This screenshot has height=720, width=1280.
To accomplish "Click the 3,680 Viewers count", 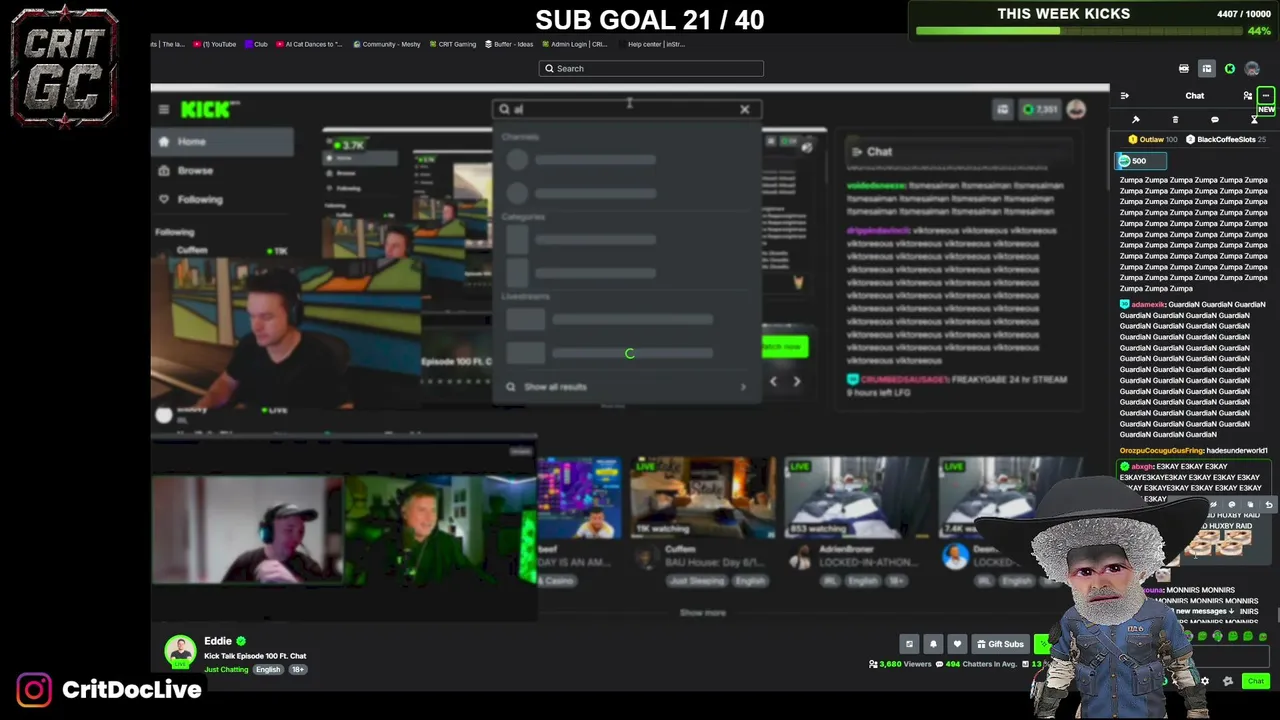I will tap(902, 664).
